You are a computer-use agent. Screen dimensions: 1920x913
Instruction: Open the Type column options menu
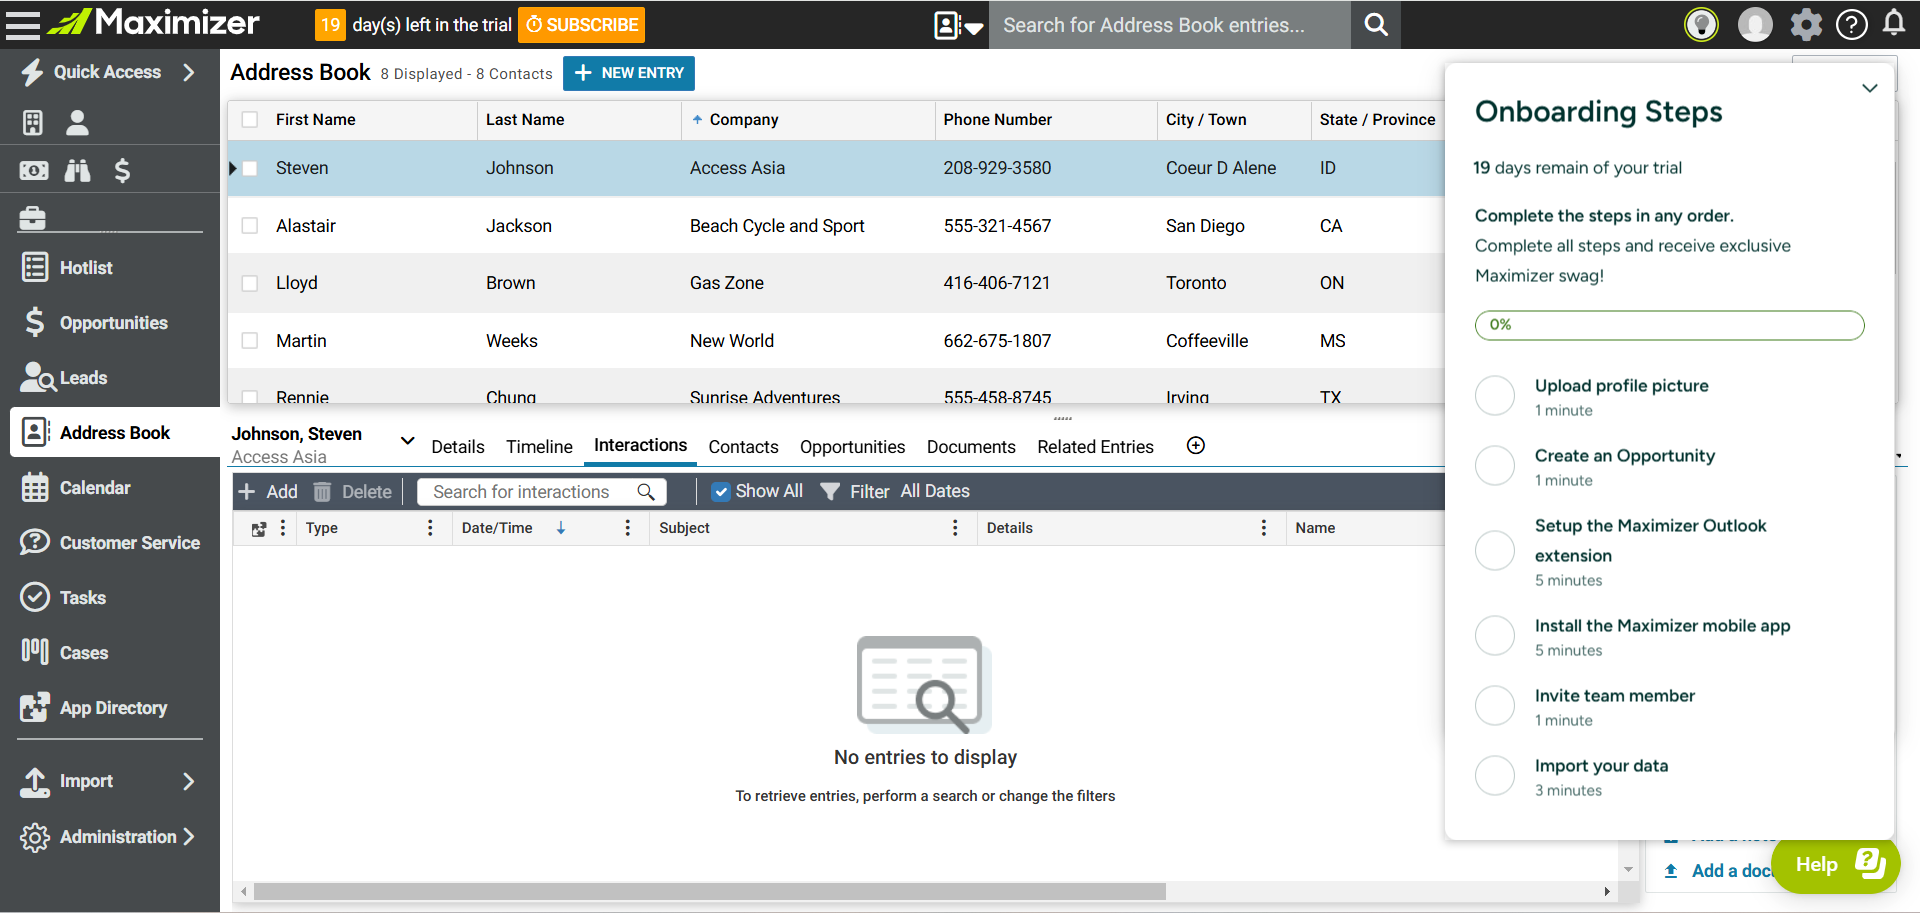[430, 528]
